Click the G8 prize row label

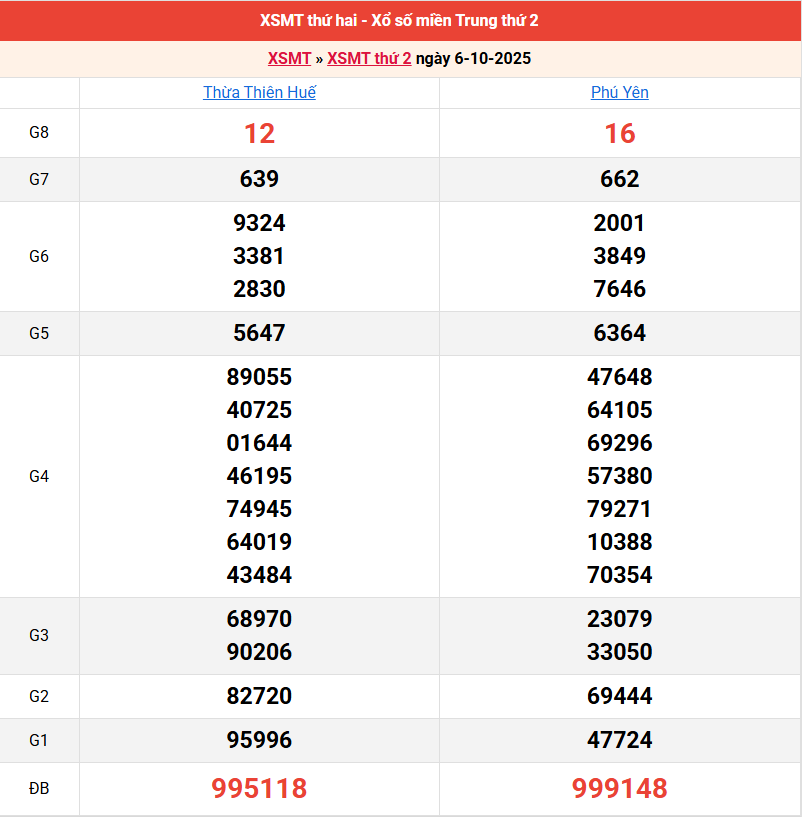(x=39, y=133)
